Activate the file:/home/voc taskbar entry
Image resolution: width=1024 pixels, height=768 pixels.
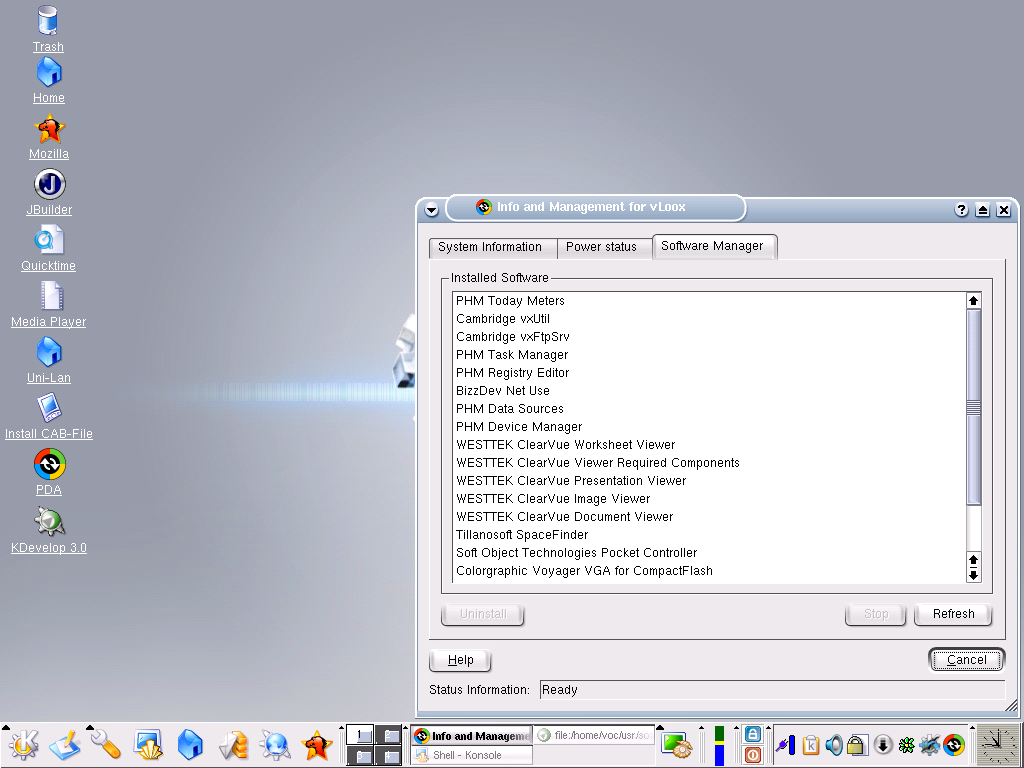click(x=594, y=735)
